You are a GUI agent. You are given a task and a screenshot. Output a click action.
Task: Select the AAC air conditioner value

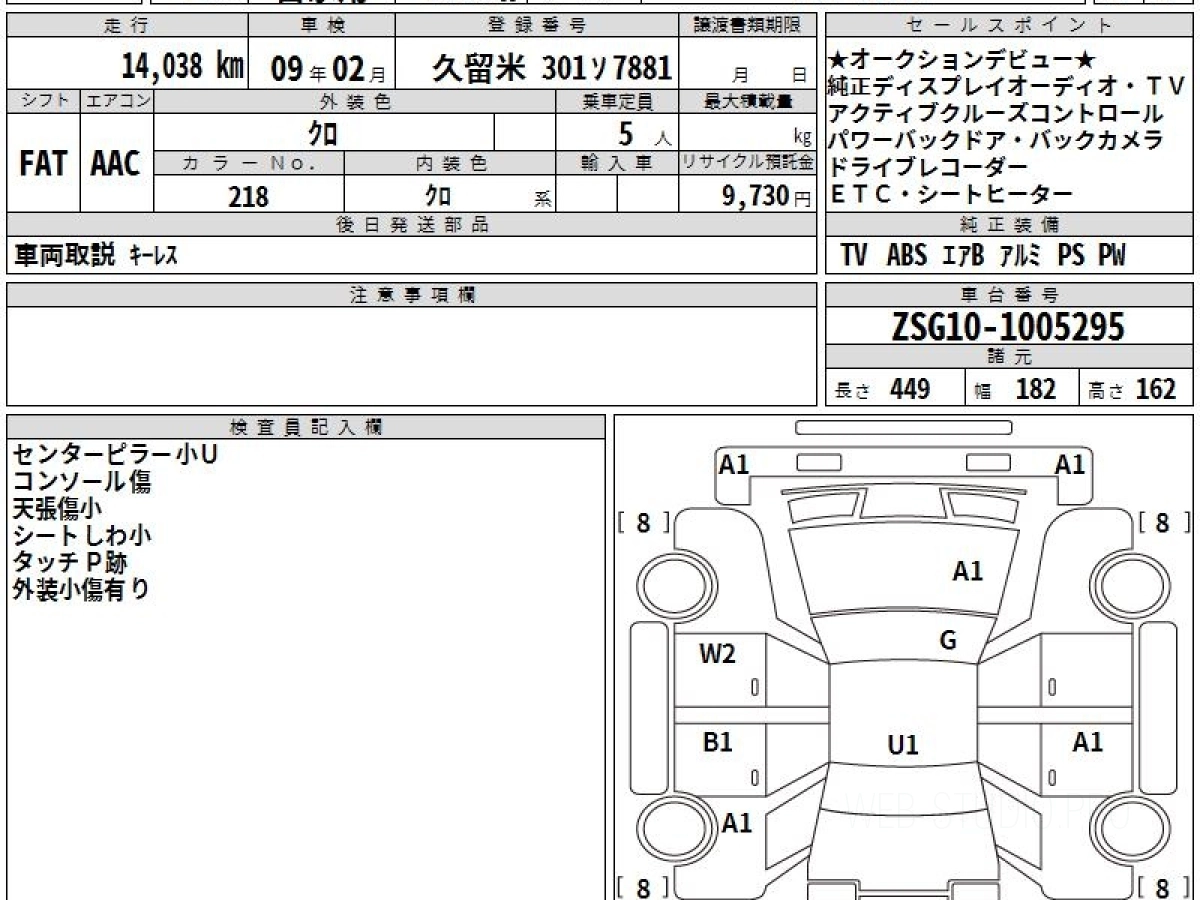(x=116, y=164)
